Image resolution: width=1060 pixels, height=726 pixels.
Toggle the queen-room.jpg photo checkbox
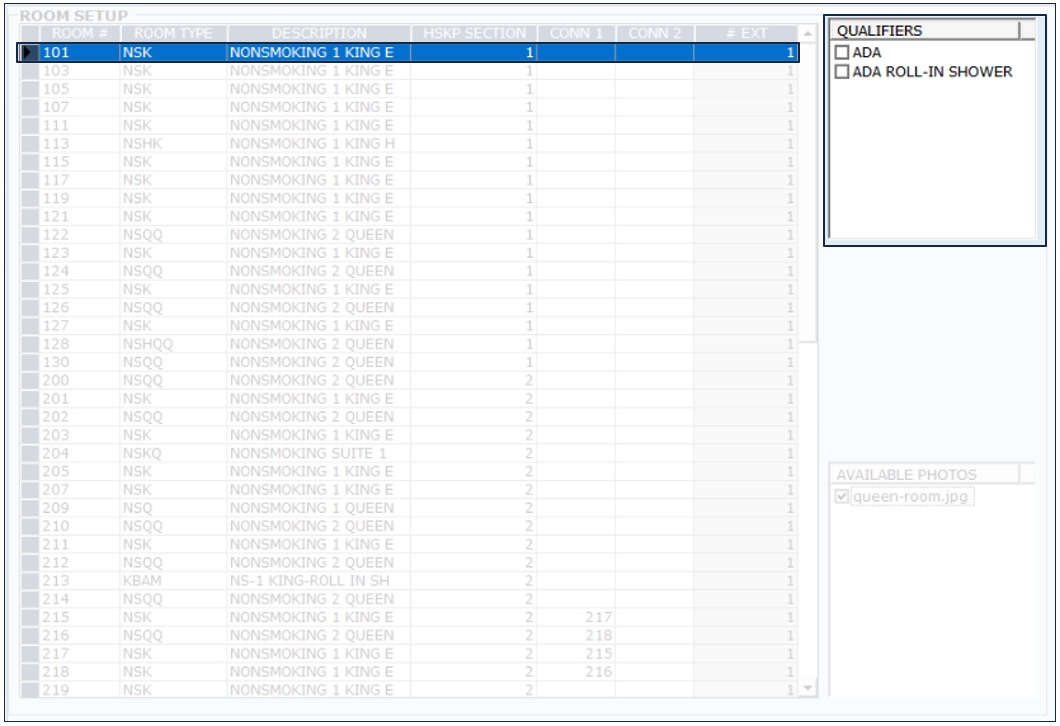point(842,497)
